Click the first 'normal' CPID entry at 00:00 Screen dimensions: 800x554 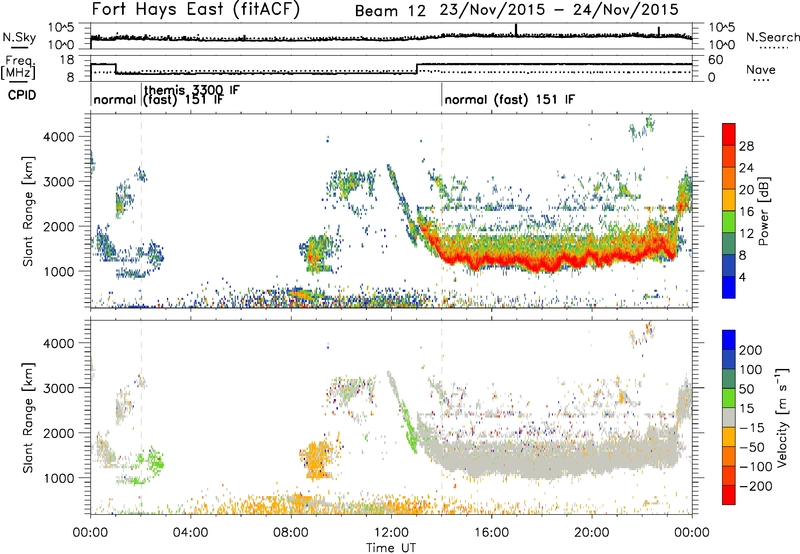[x=115, y=99]
